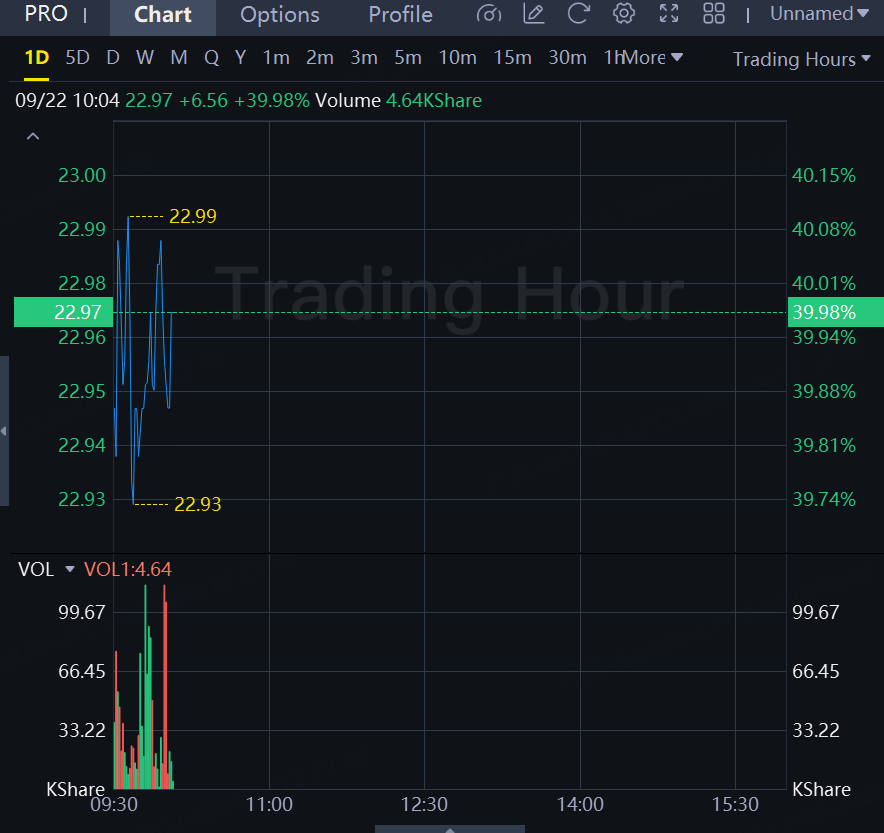The image size is (884, 833).
Task: Select the 2m interval
Action: 320,57
